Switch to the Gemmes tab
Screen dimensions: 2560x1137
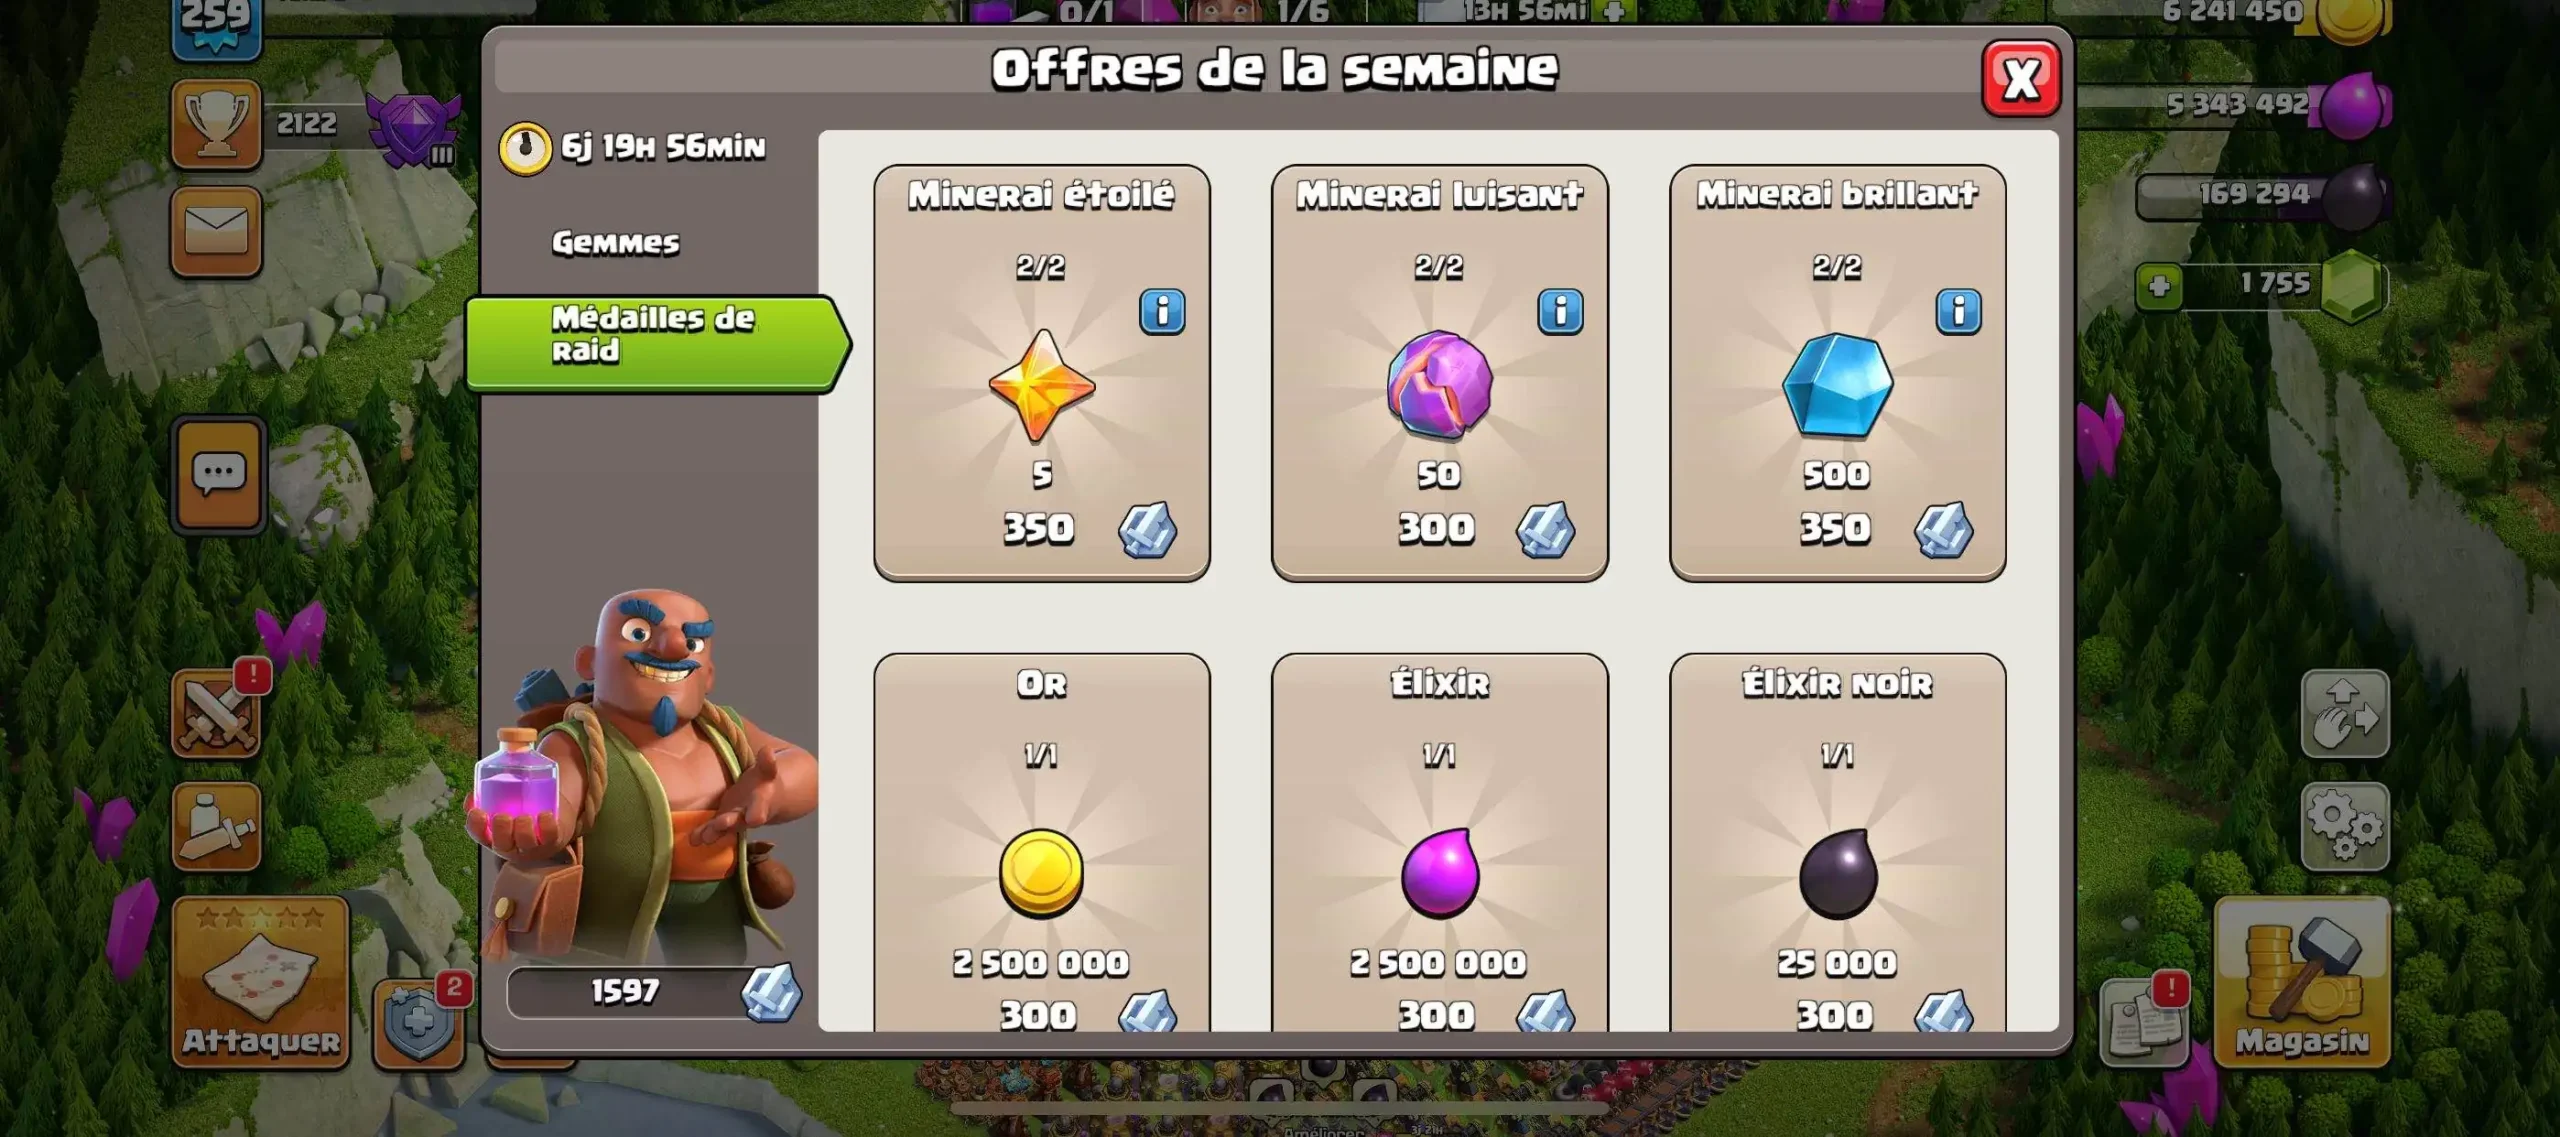click(615, 242)
